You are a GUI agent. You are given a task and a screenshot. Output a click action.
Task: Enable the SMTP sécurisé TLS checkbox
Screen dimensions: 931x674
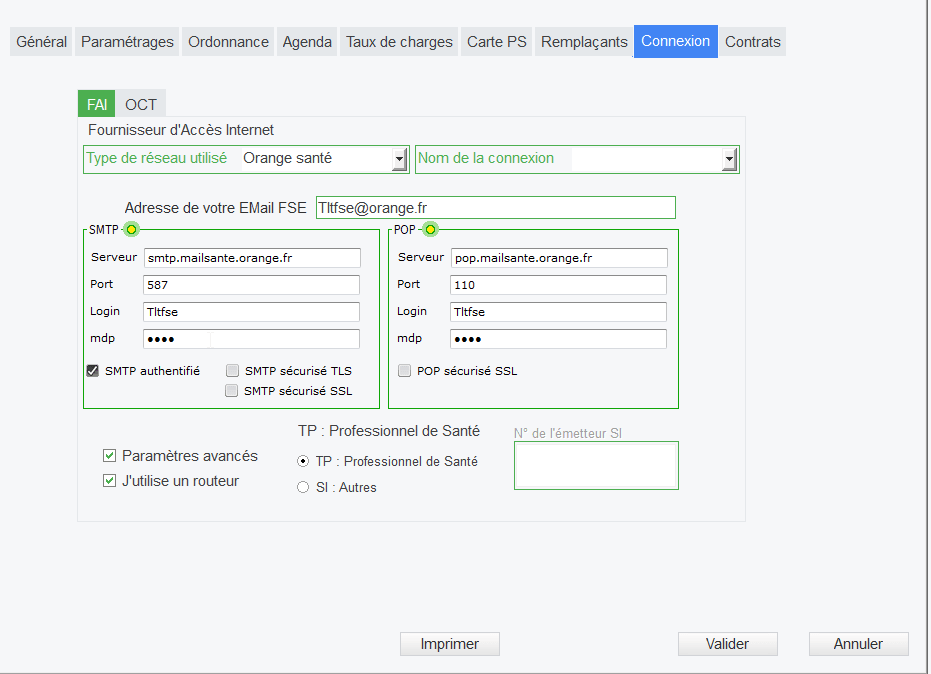(x=232, y=371)
